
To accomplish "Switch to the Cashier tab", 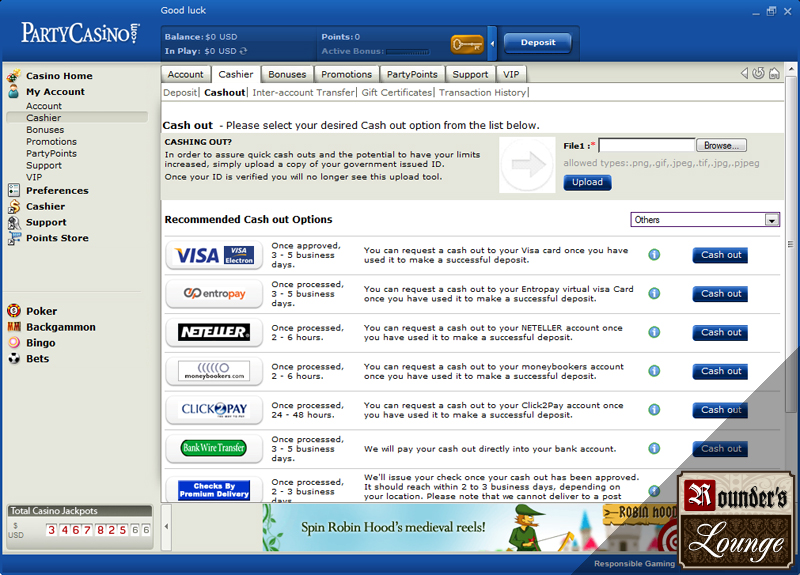I will (236, 74).
